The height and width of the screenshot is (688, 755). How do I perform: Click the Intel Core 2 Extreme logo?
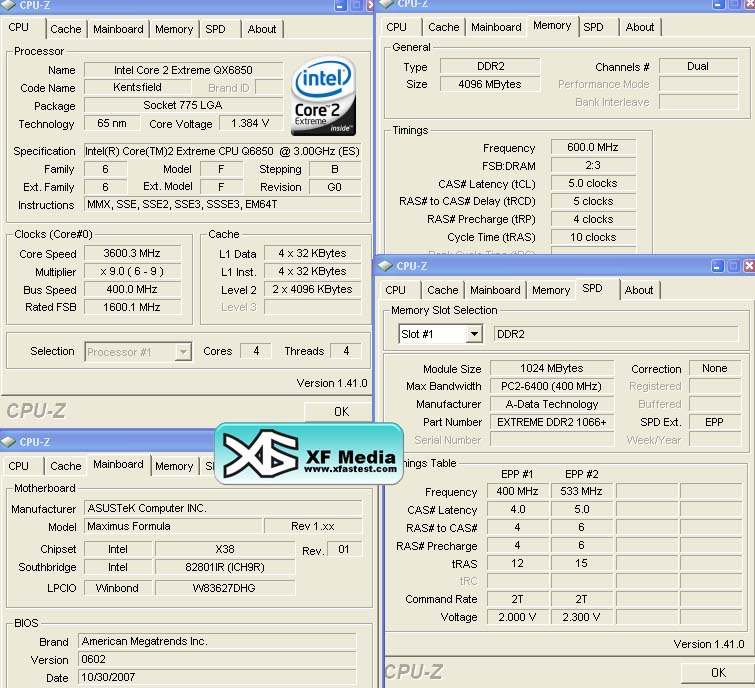coord(324,96)
